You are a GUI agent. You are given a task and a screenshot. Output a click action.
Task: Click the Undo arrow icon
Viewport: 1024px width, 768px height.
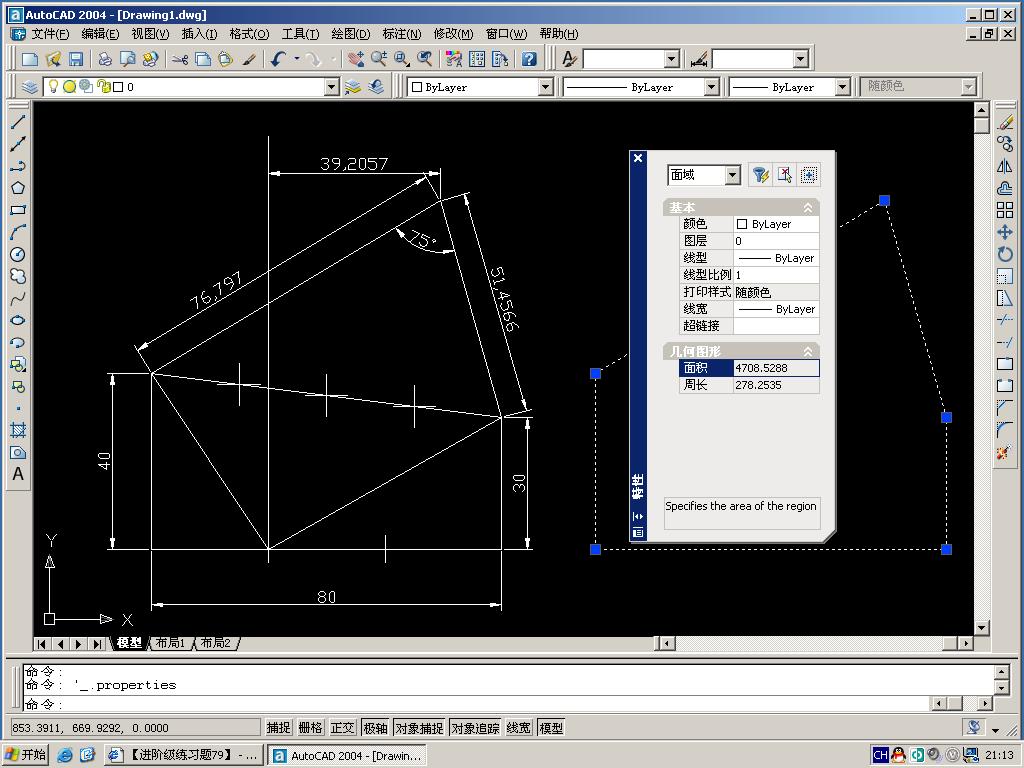278,59
